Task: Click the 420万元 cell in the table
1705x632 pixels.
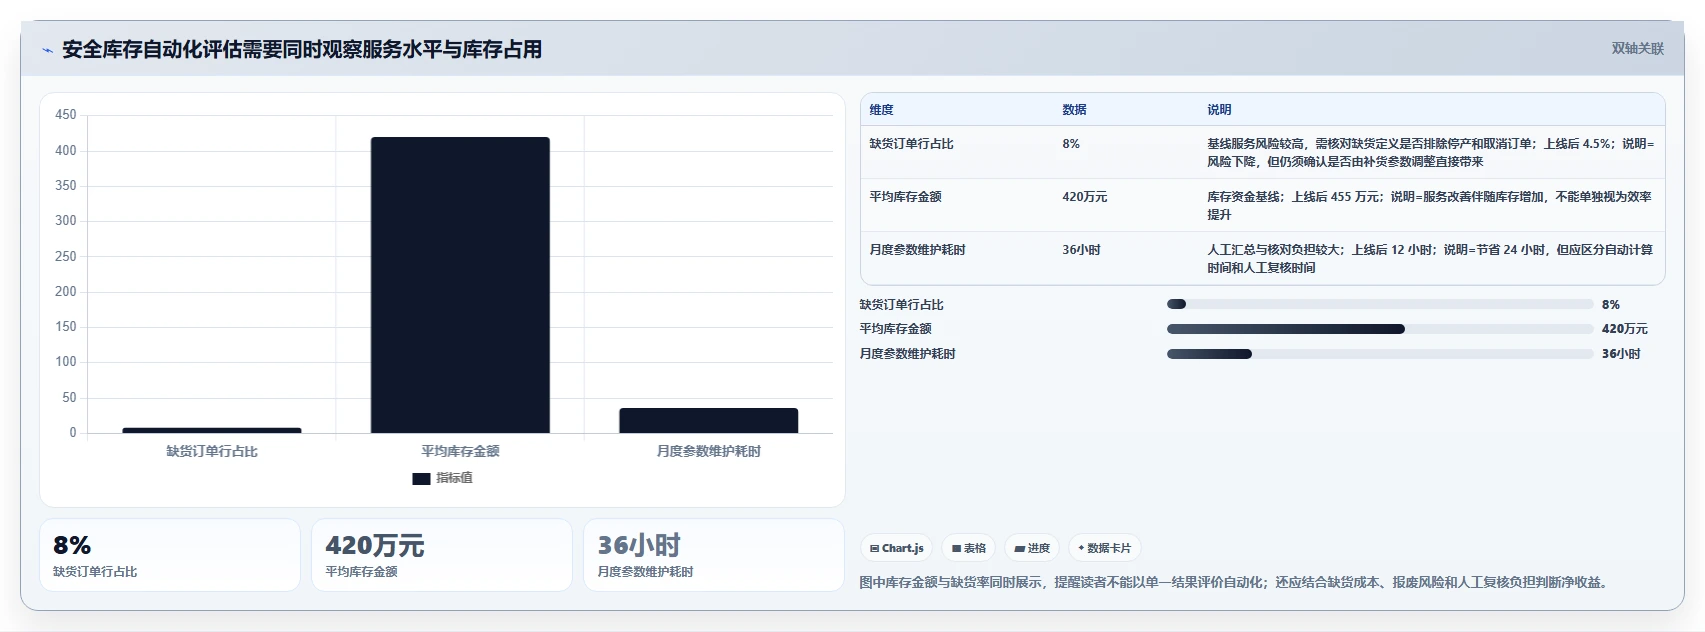Action: coord(1085,197)
